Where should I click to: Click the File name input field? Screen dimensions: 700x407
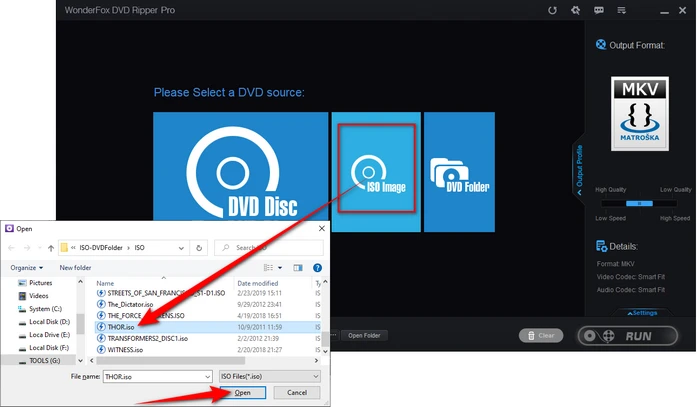[154, 377]
